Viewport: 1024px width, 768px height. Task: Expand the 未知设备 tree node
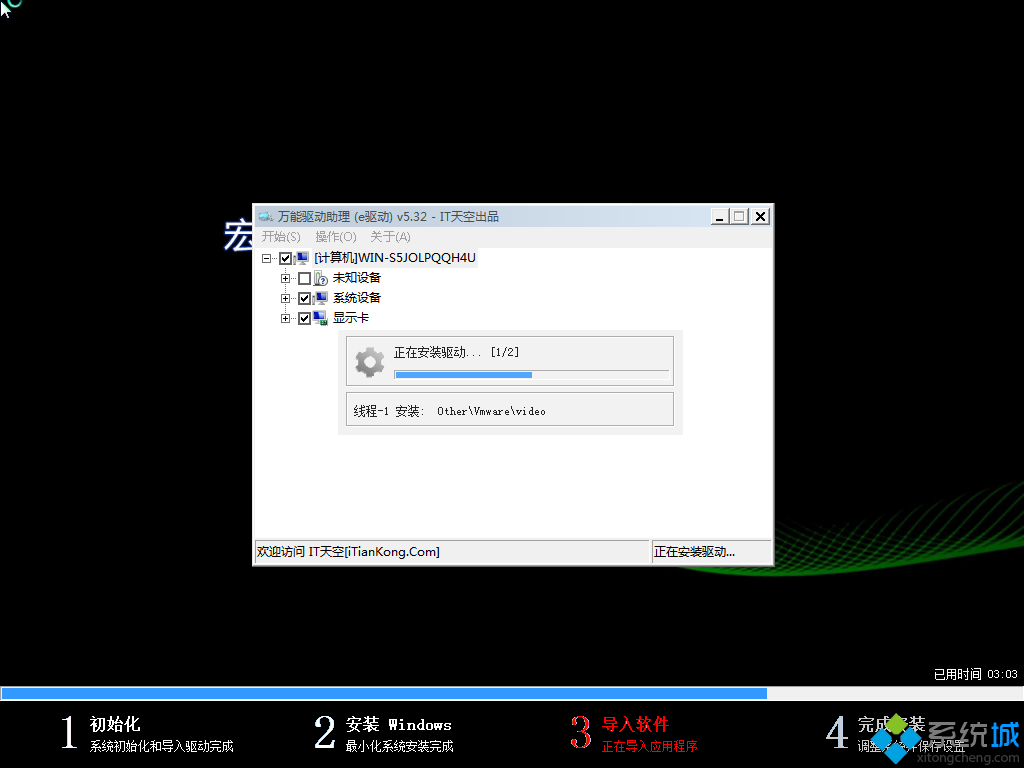tap(285, 277)
